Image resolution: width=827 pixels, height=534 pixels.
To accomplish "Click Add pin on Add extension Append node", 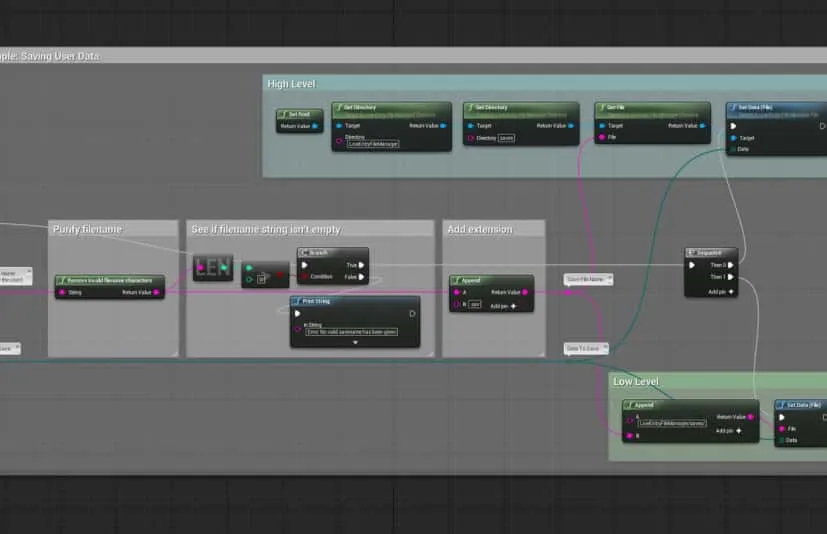I will 511,305.
